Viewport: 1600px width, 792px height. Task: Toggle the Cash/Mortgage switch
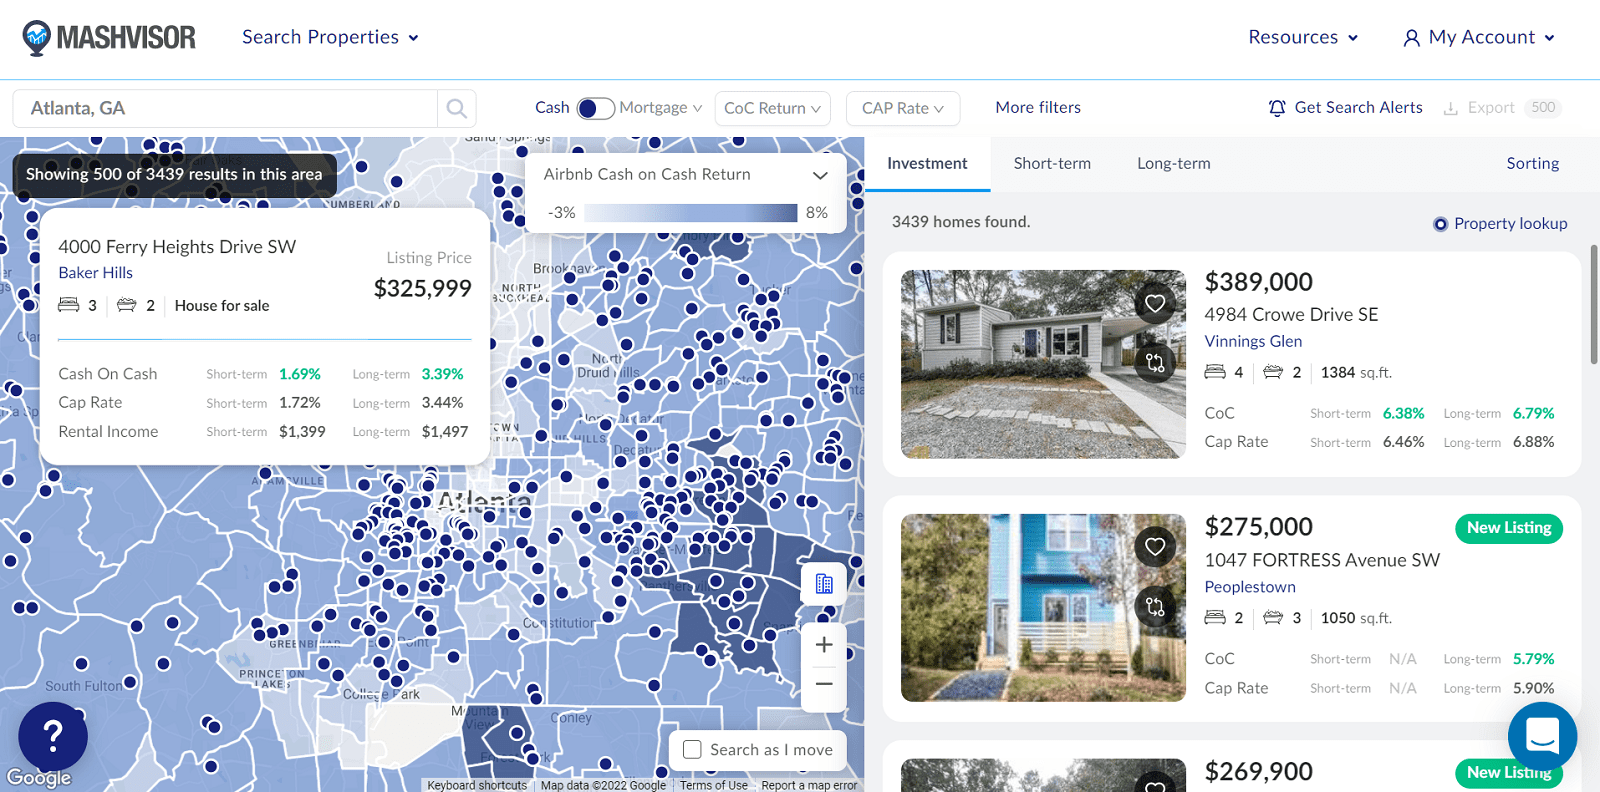(595, 108)
